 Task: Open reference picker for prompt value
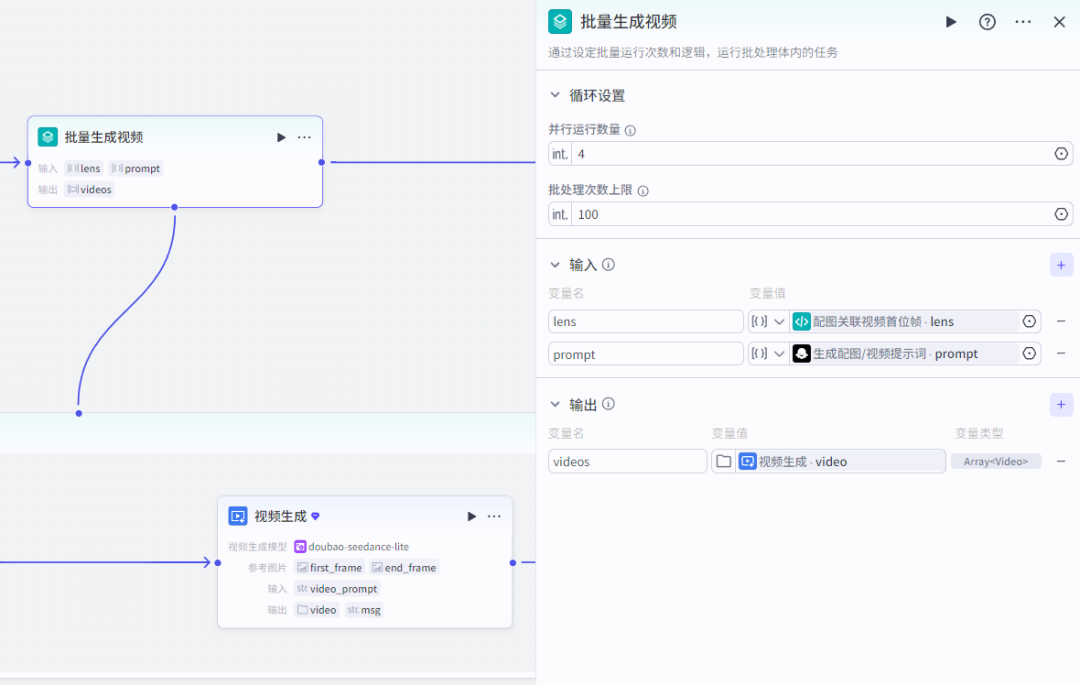1029,354
